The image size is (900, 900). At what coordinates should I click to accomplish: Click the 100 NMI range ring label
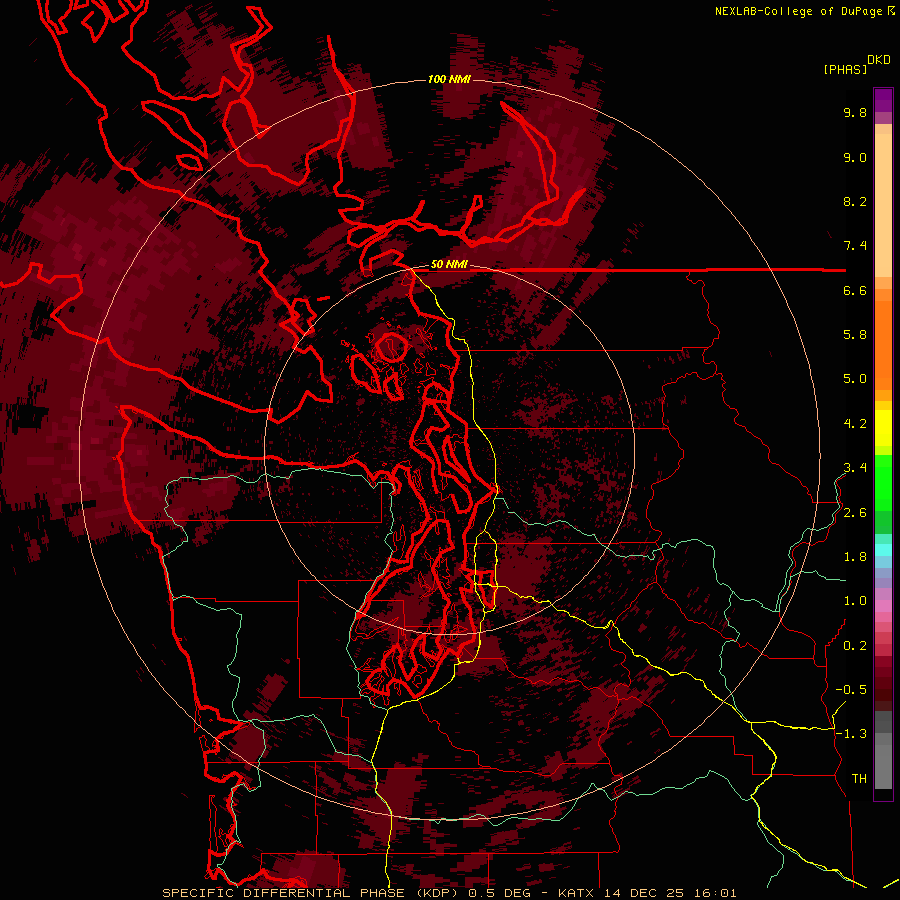[449, 79]
